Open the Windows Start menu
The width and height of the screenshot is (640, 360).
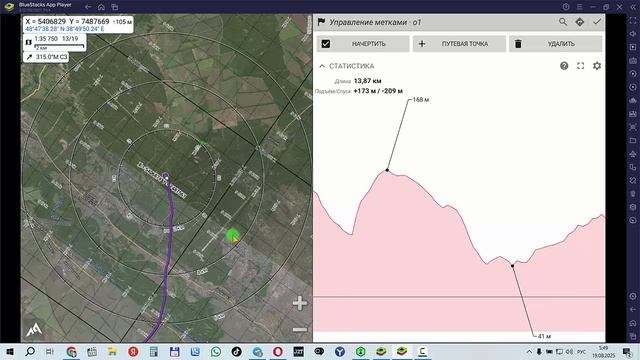[10, 351]
